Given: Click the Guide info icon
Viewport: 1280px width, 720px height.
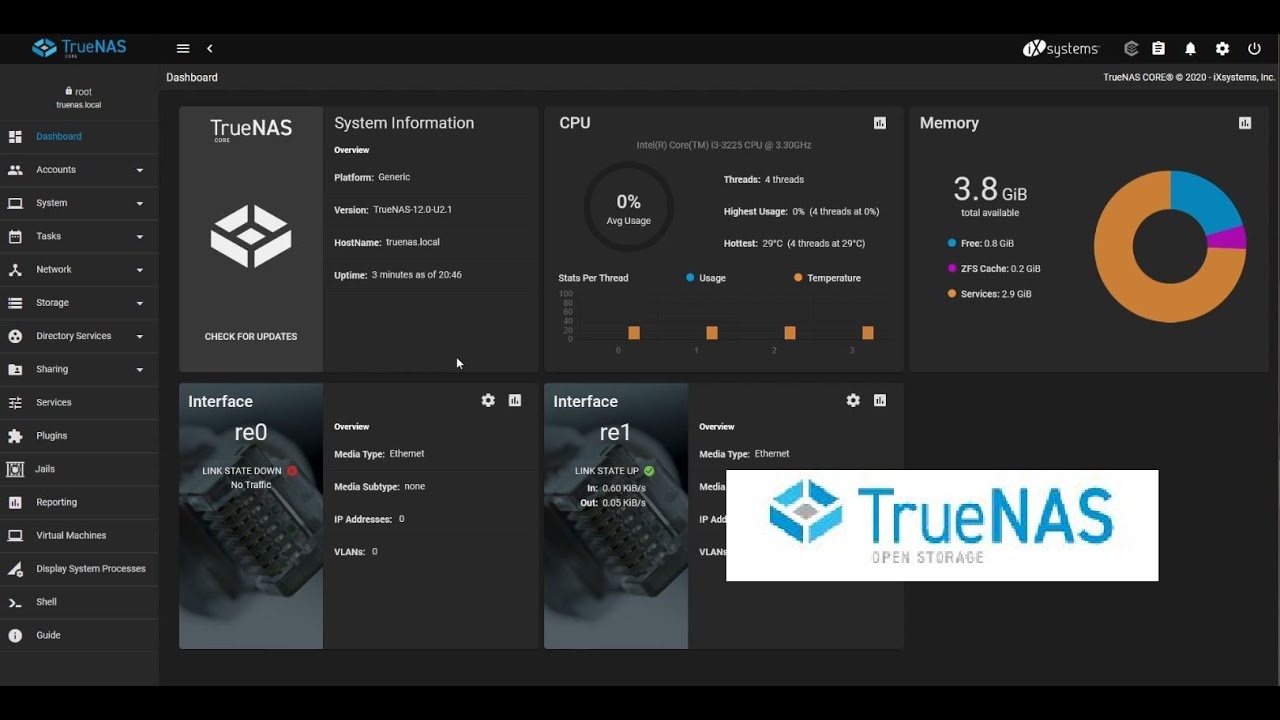Looking at the screenshot, I should [x=15, y=635].
